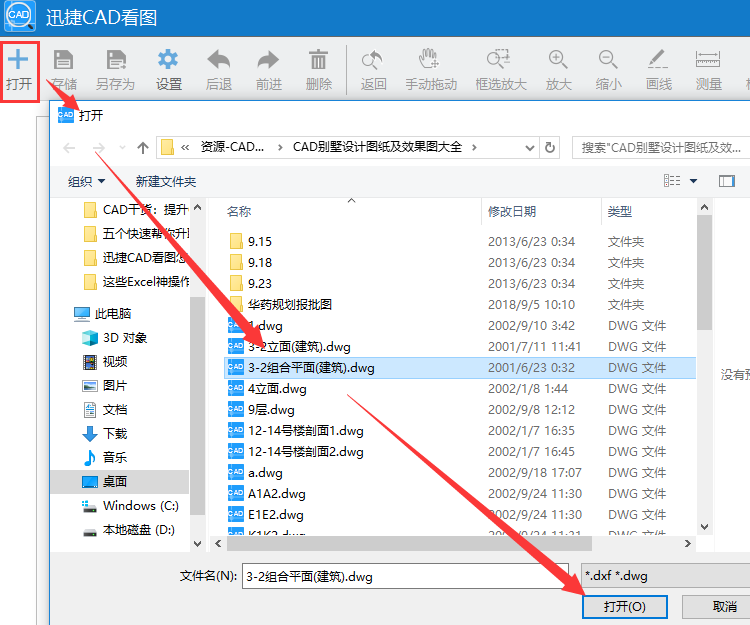Click the 迅捷CAD看图 app logo
Viewport: 750px width, 625px height.
click(x=20, y=16)
